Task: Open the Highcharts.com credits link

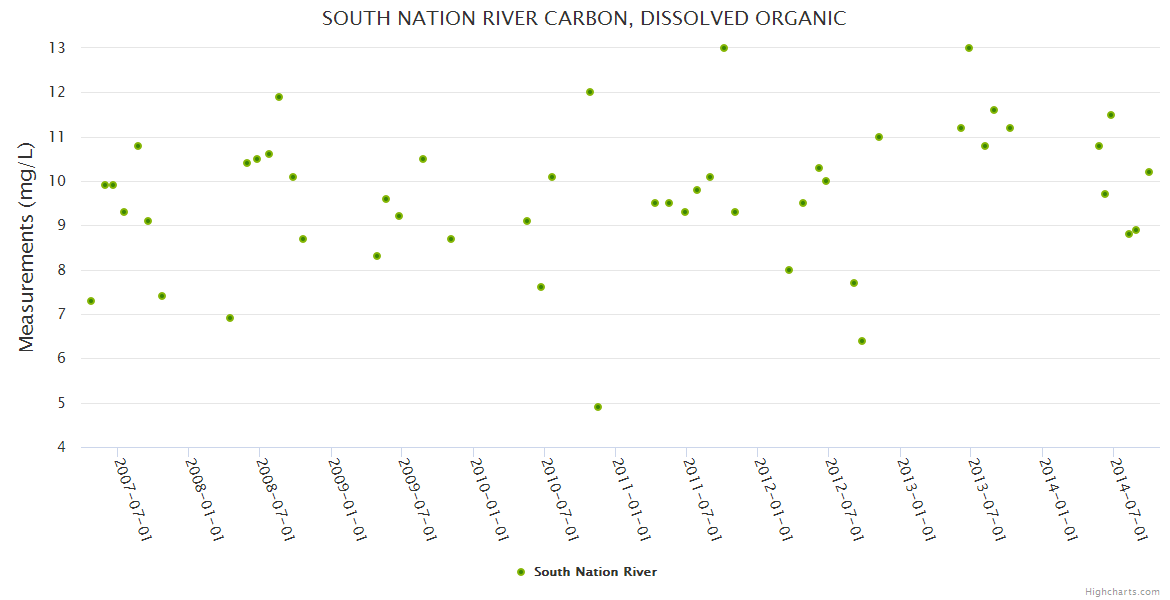Action: point(1122,591)
